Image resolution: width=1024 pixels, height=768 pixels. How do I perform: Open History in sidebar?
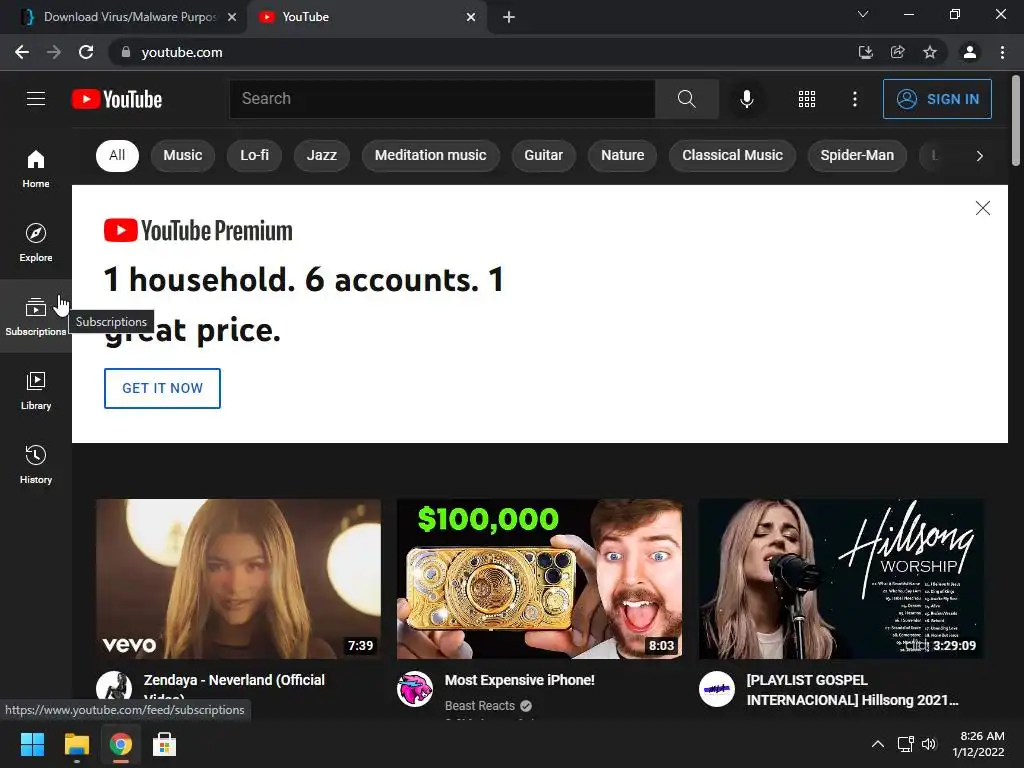click(x=36, y=464)
